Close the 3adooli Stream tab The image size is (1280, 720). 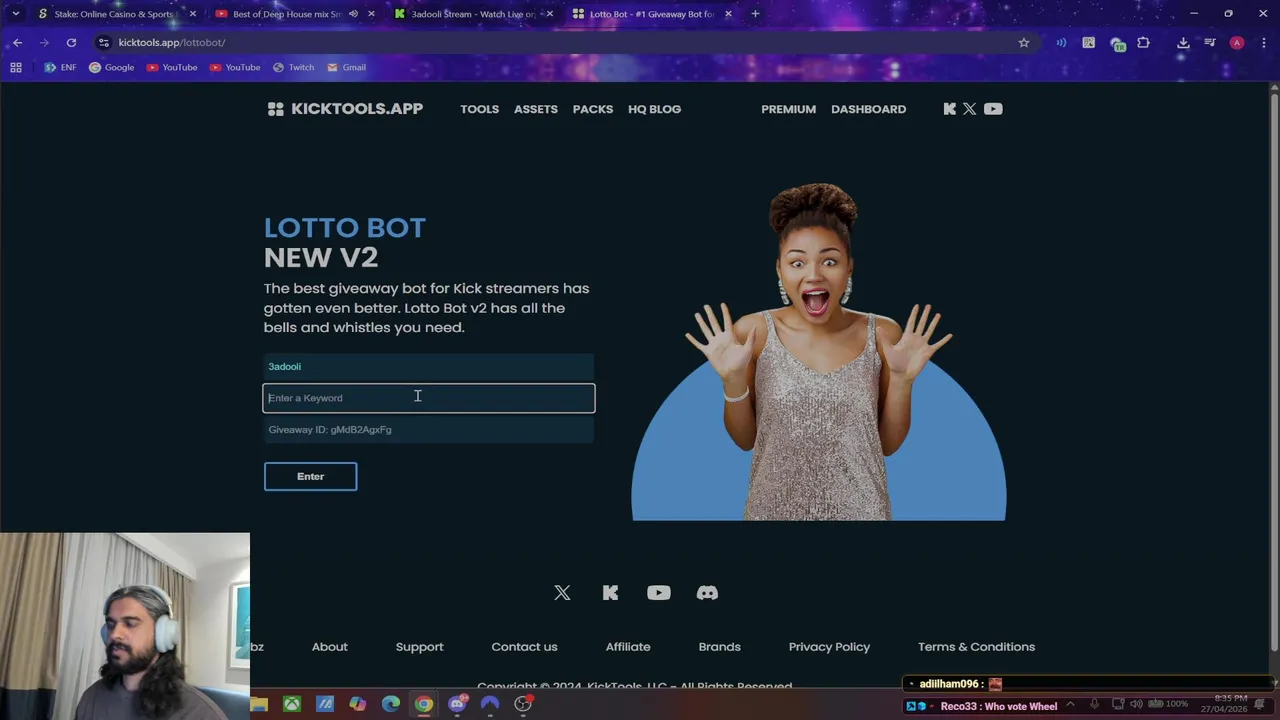pyautogui.click(x=549, y=14)
